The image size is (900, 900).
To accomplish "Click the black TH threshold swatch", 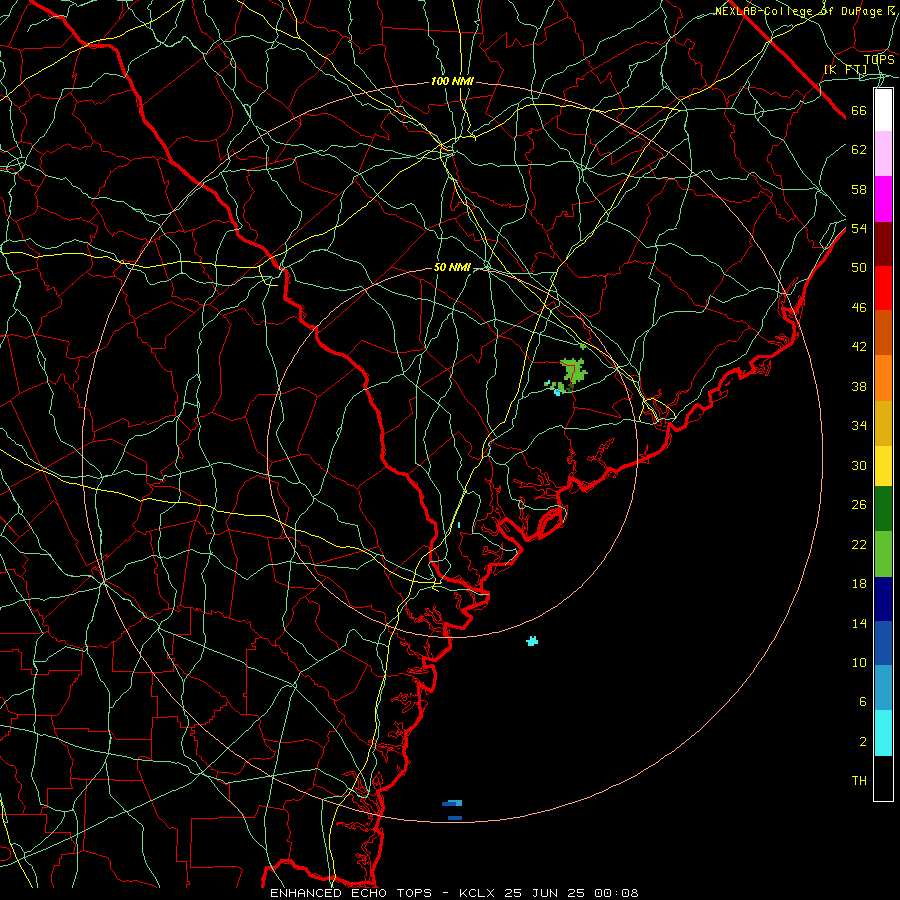I will [x=883, y=778].
